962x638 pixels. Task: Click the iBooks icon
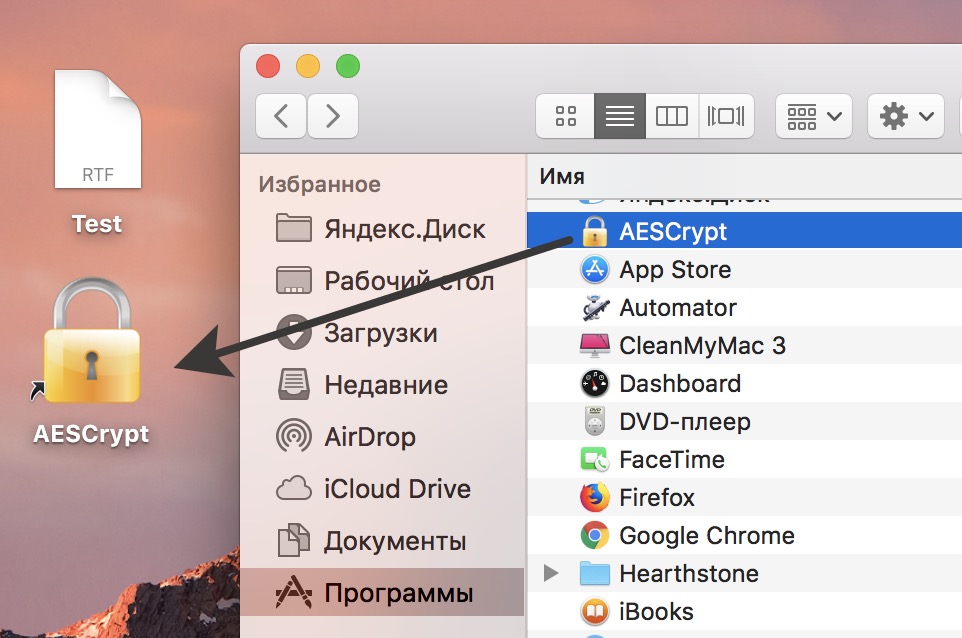[595, 612]
